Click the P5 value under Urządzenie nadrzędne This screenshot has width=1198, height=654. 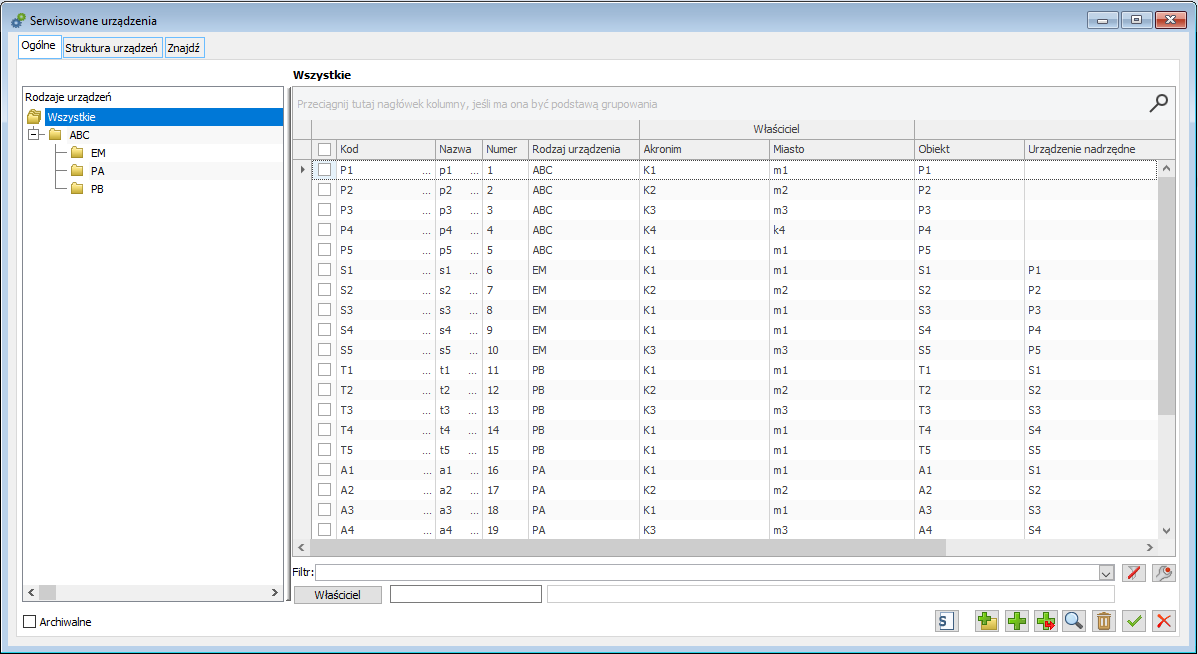1034,350
